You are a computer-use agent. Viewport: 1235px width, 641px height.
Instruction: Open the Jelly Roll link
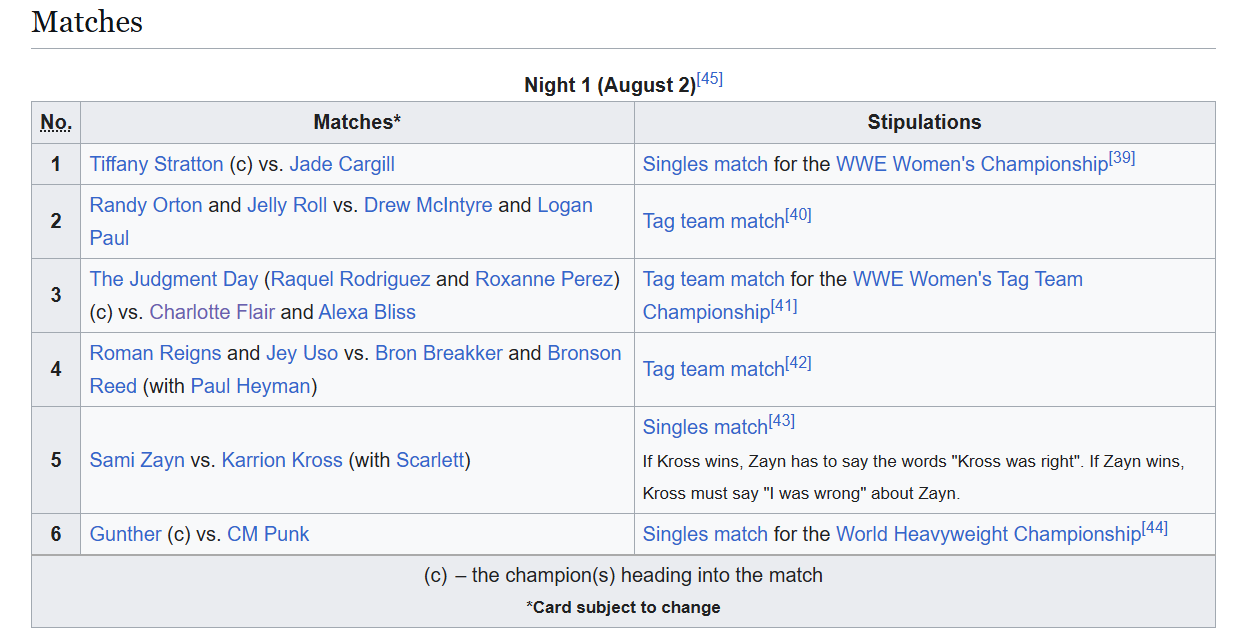click(287, 205)
